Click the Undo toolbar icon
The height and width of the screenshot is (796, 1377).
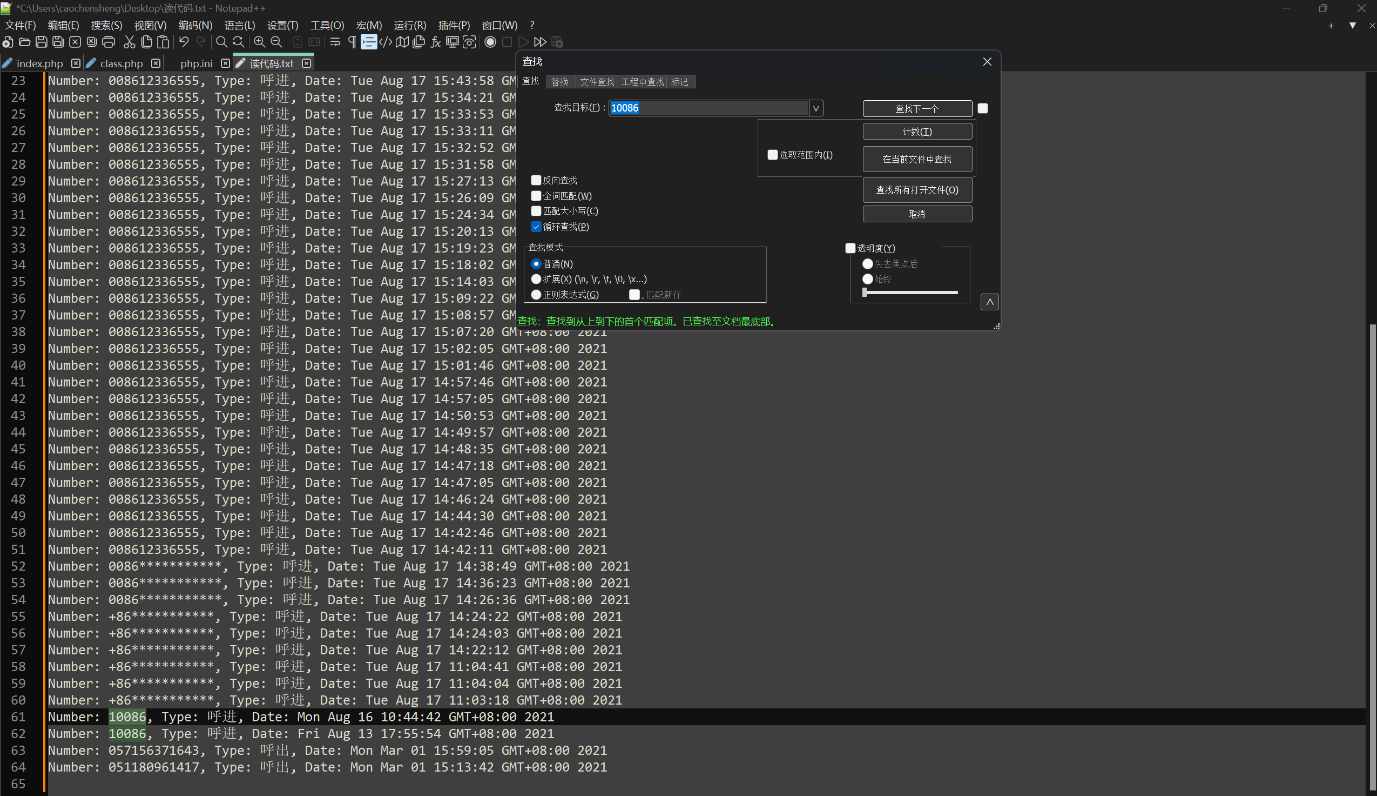(184, 42)
